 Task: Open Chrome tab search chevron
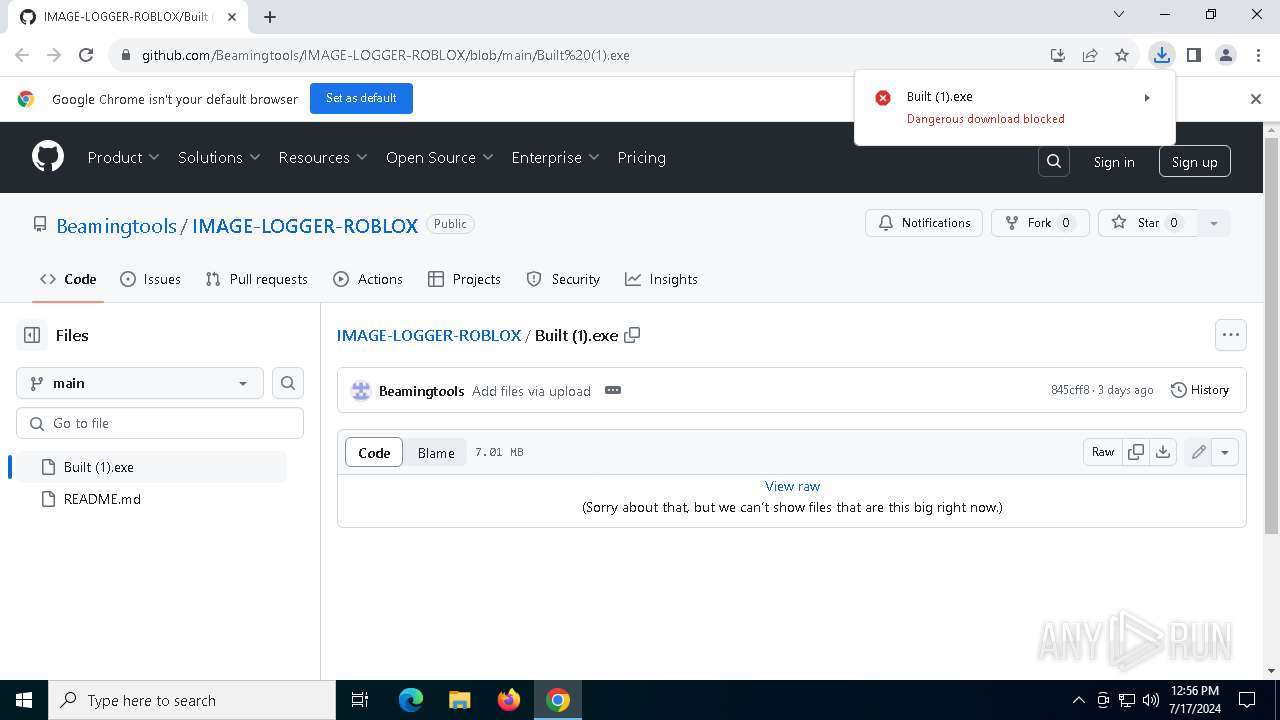pos(1119,15)
